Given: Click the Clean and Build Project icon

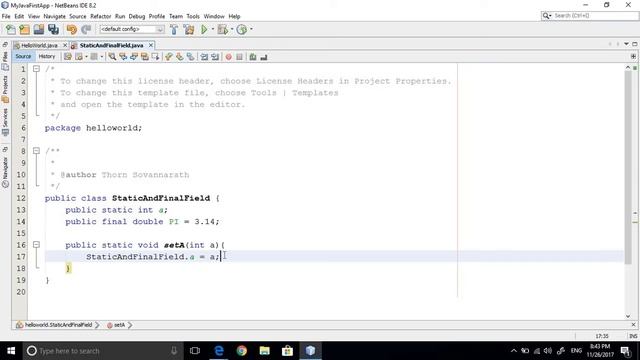Looking at the screenshot, I should 189,29.
